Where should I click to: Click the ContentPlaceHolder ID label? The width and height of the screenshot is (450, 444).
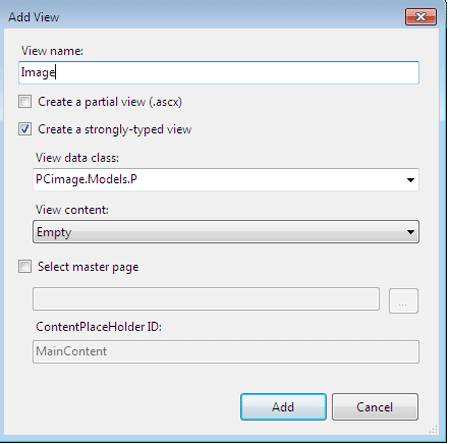pos(99,327)
